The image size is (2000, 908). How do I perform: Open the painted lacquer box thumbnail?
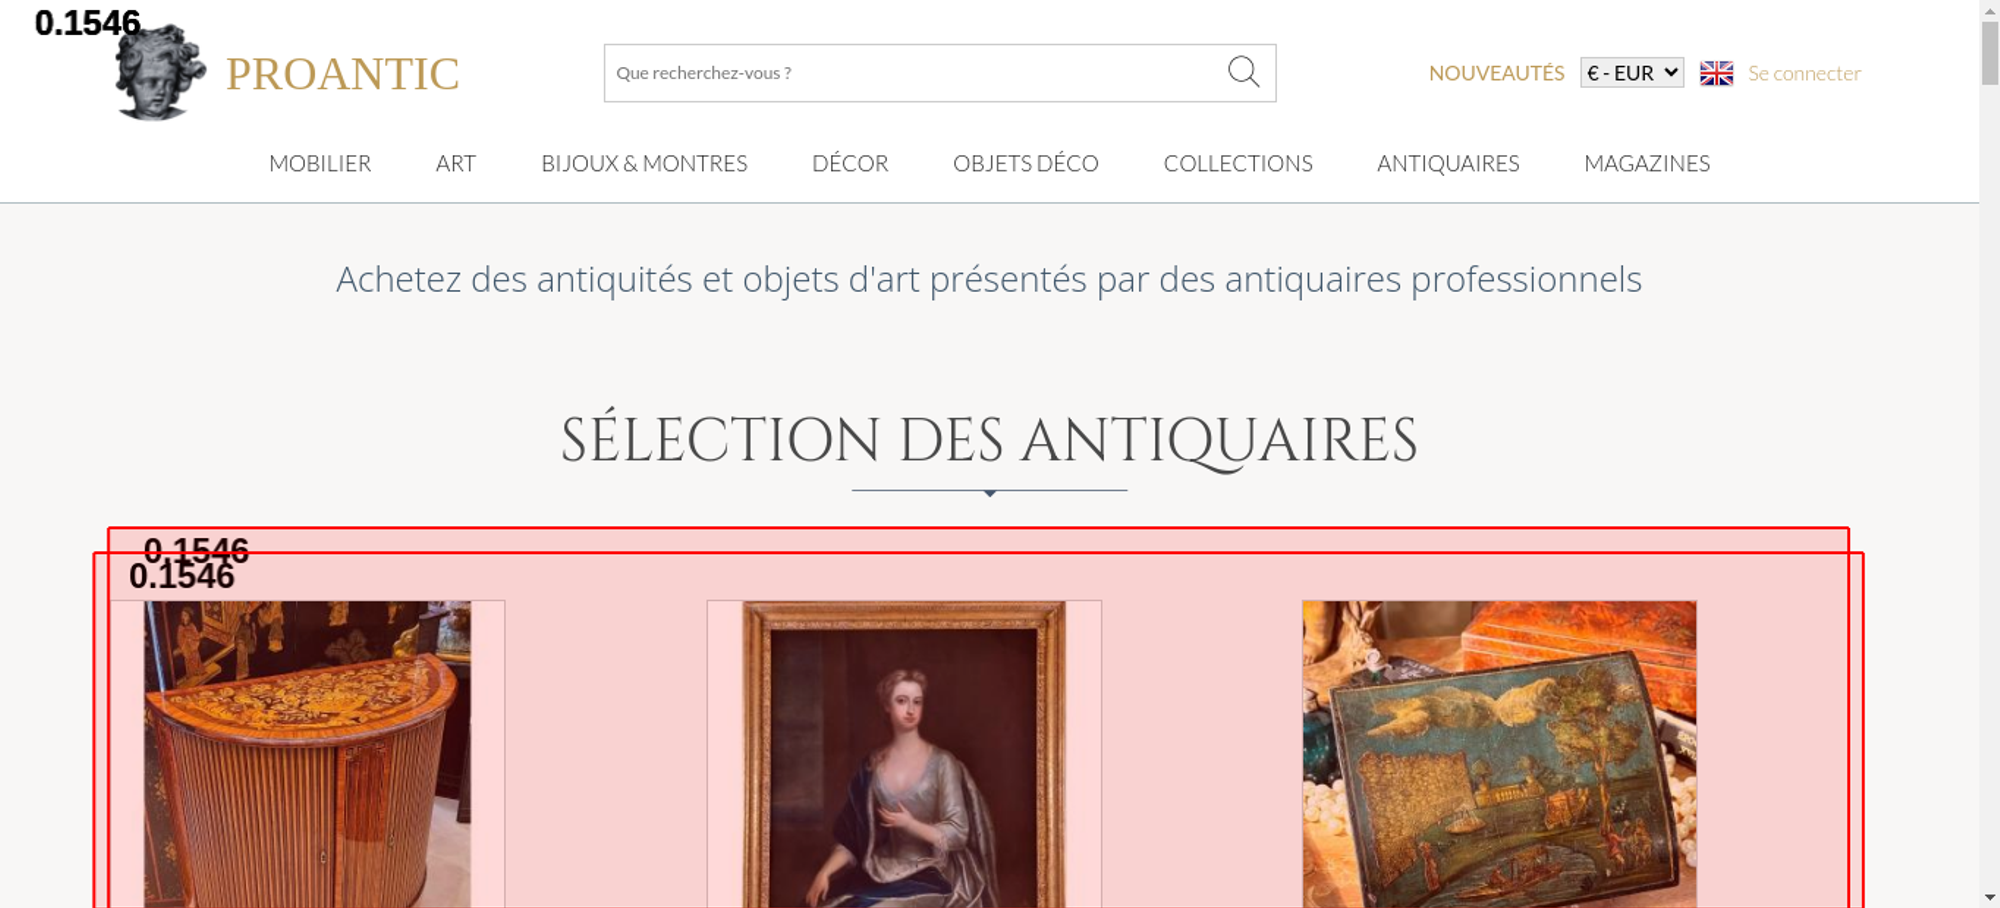point(1499,754)
